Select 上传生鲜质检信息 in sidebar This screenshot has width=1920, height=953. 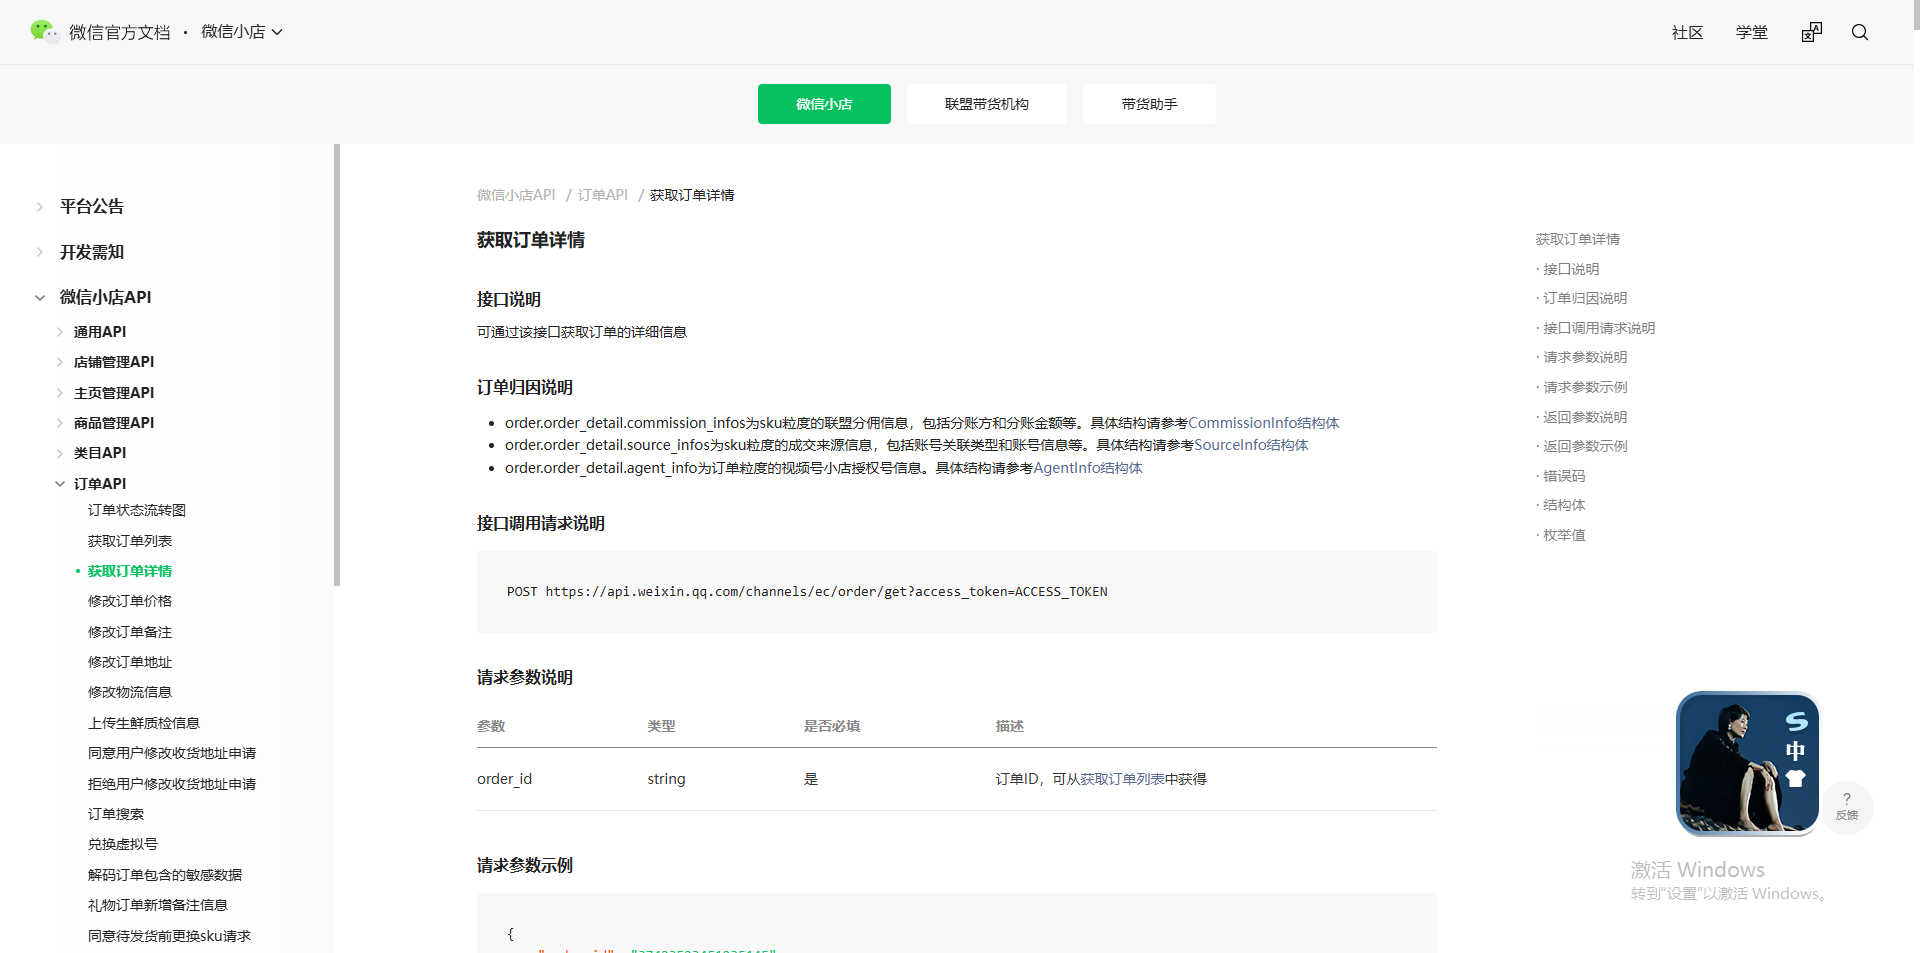[x=144, y=723]
